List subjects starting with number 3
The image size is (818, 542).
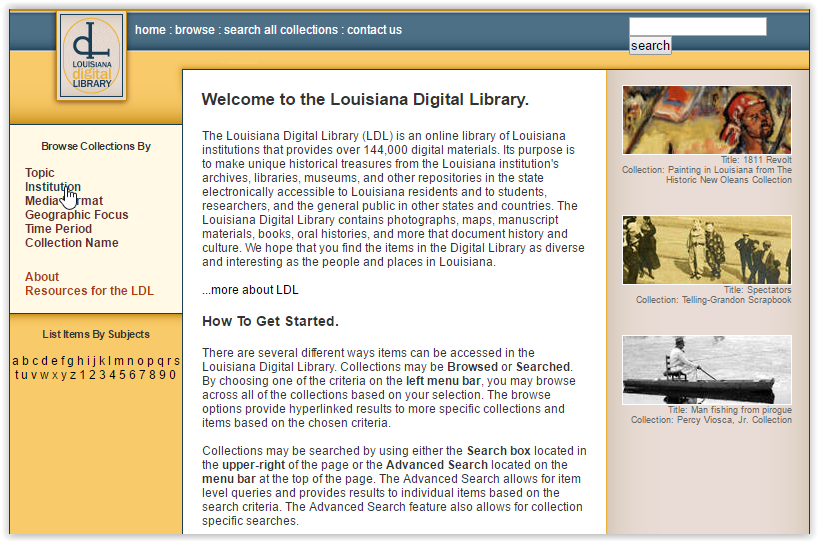(x=102, y=375)
